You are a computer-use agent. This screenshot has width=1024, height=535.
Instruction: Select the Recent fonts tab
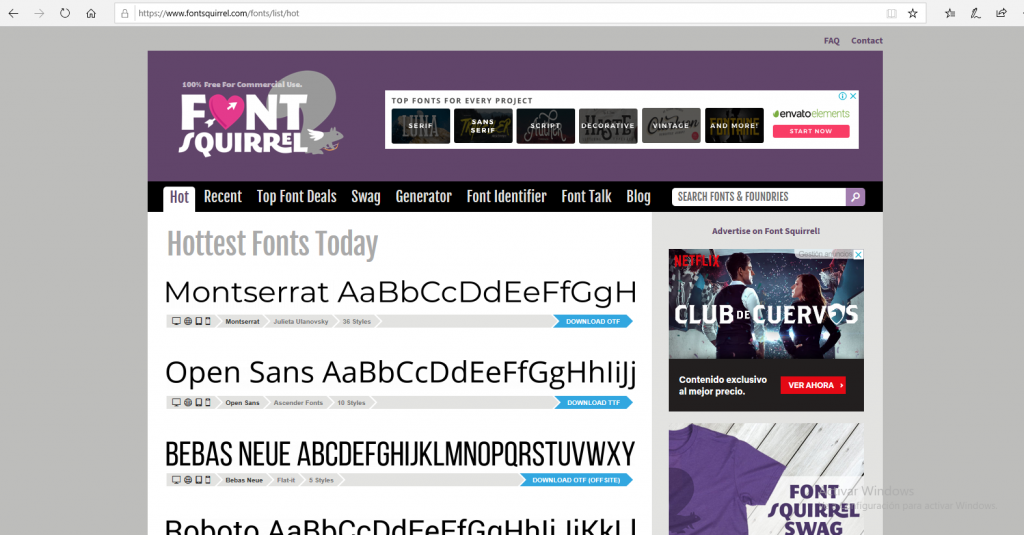(x=222, y=197)
